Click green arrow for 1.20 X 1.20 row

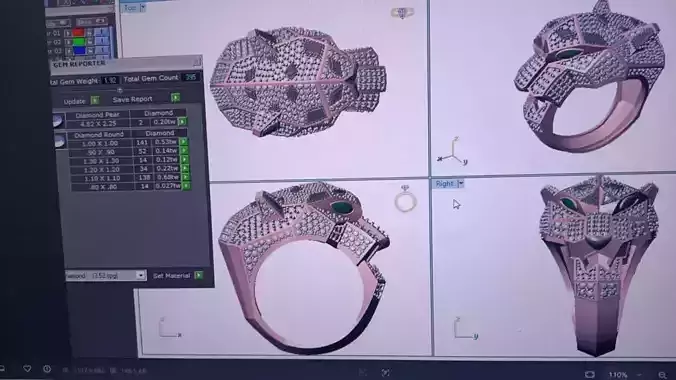coord(185,168)
